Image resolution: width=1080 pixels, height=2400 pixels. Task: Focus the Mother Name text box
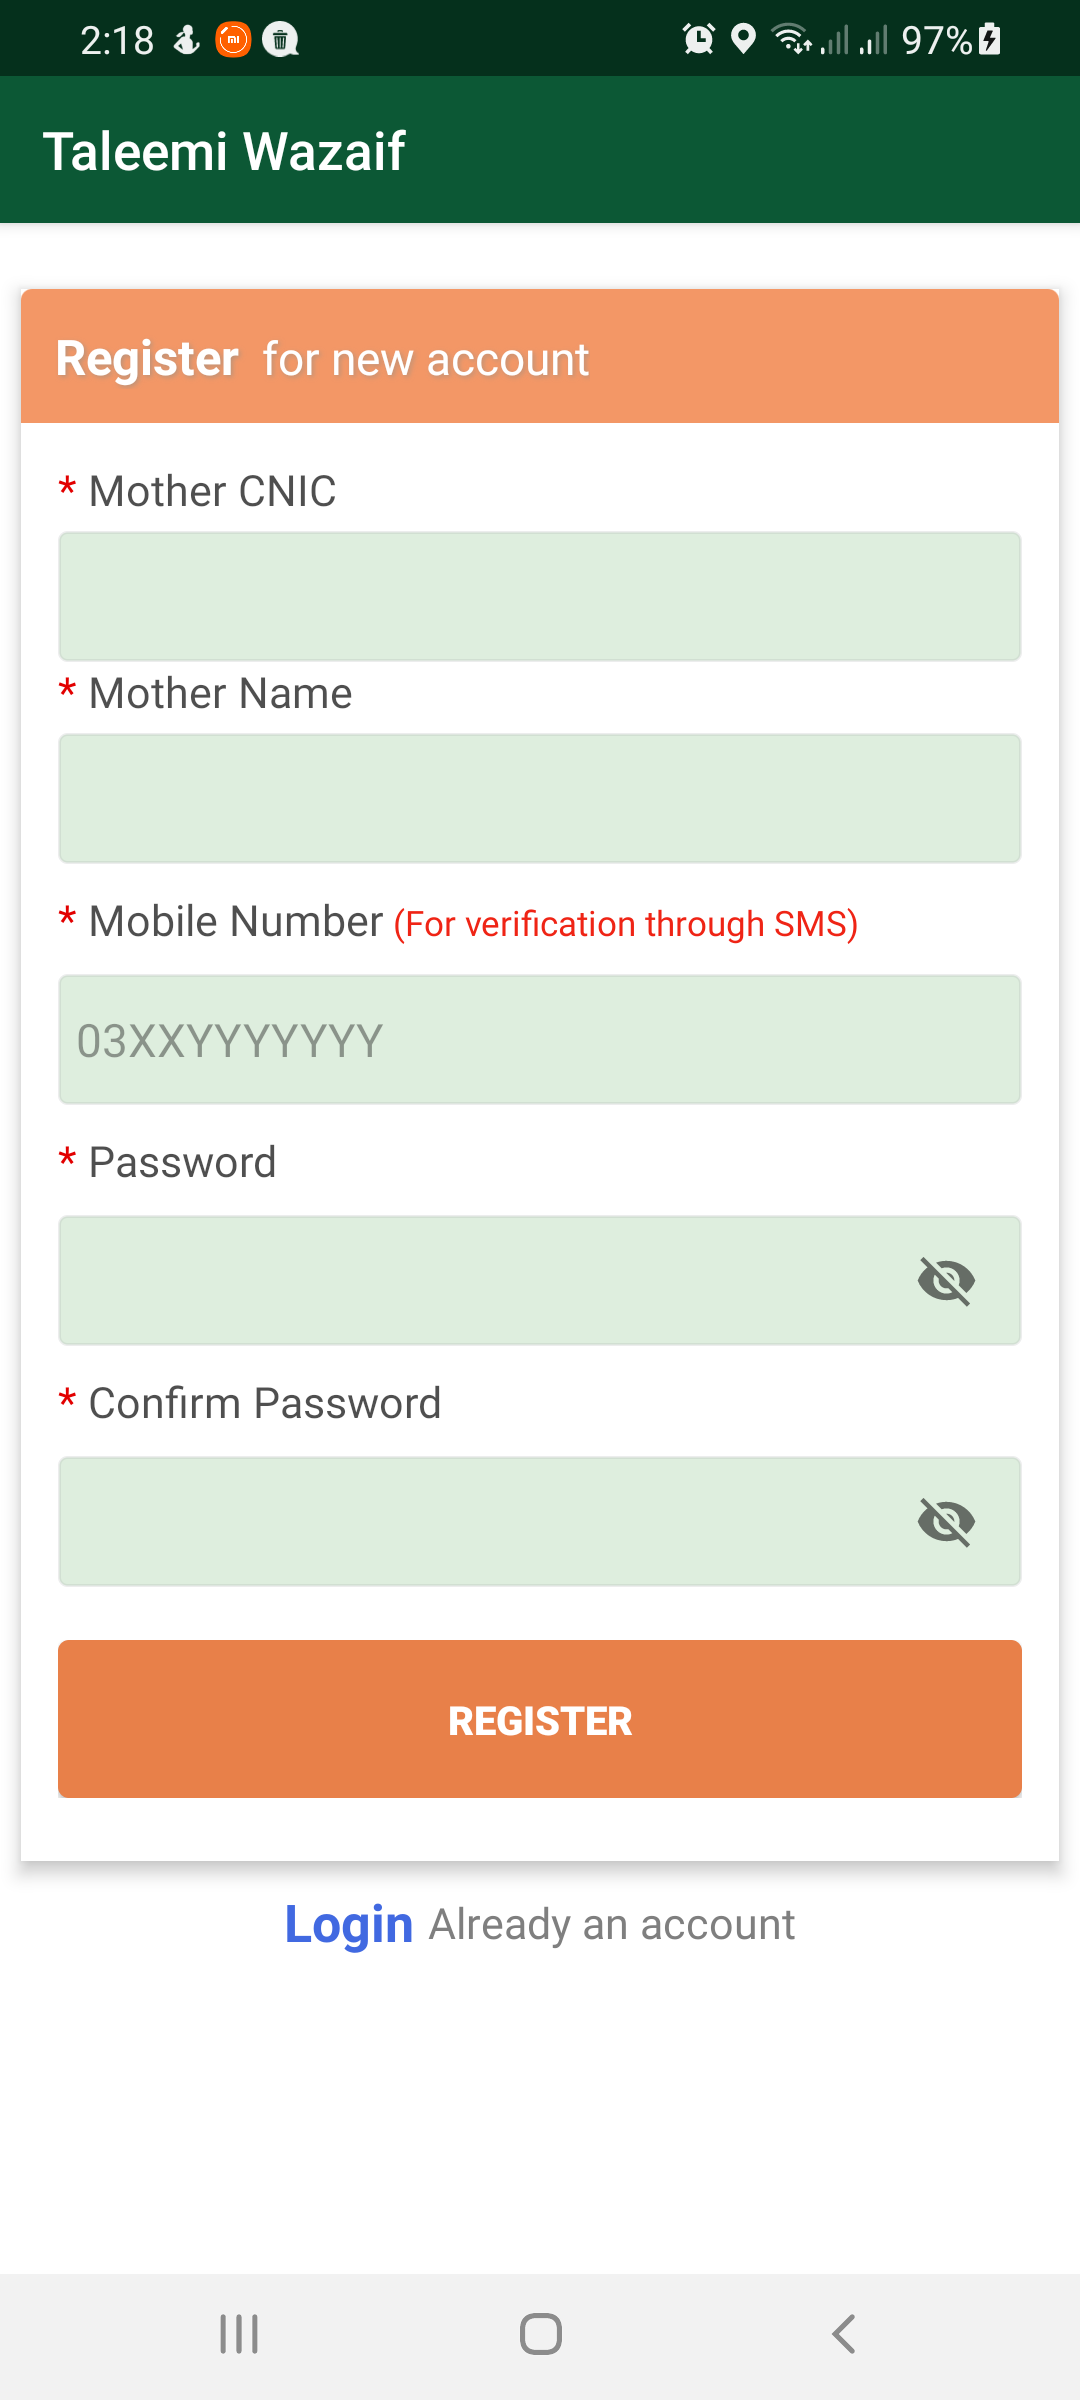(540, 798)
